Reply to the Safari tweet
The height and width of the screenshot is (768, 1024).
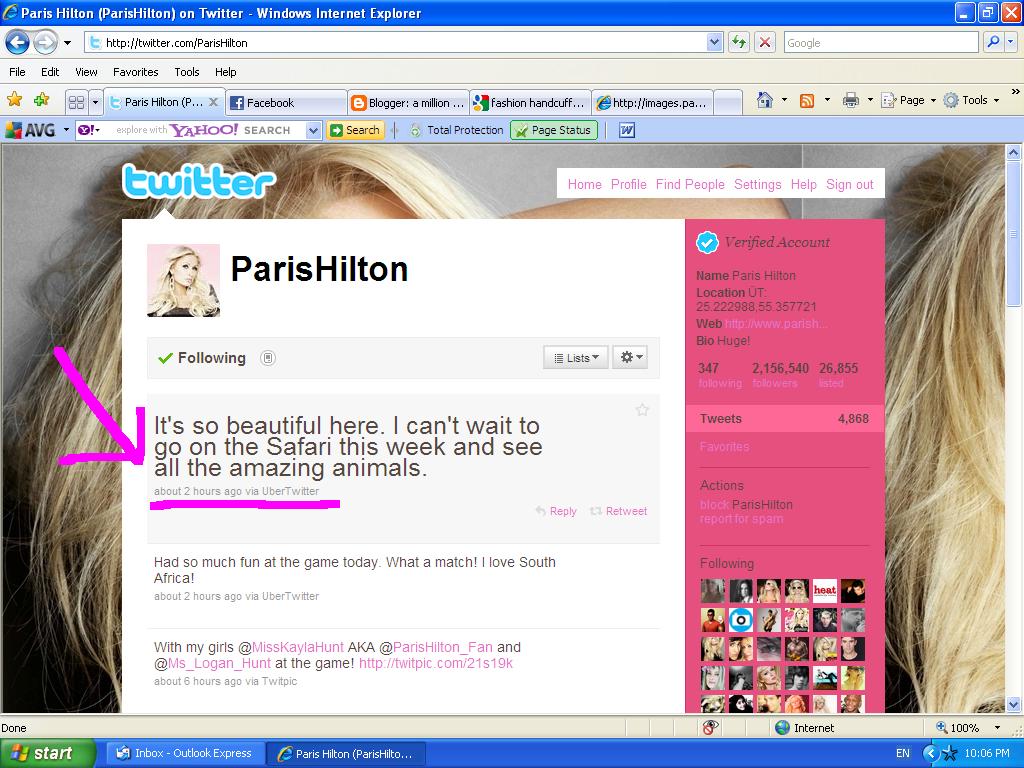(x=556, y=511)
